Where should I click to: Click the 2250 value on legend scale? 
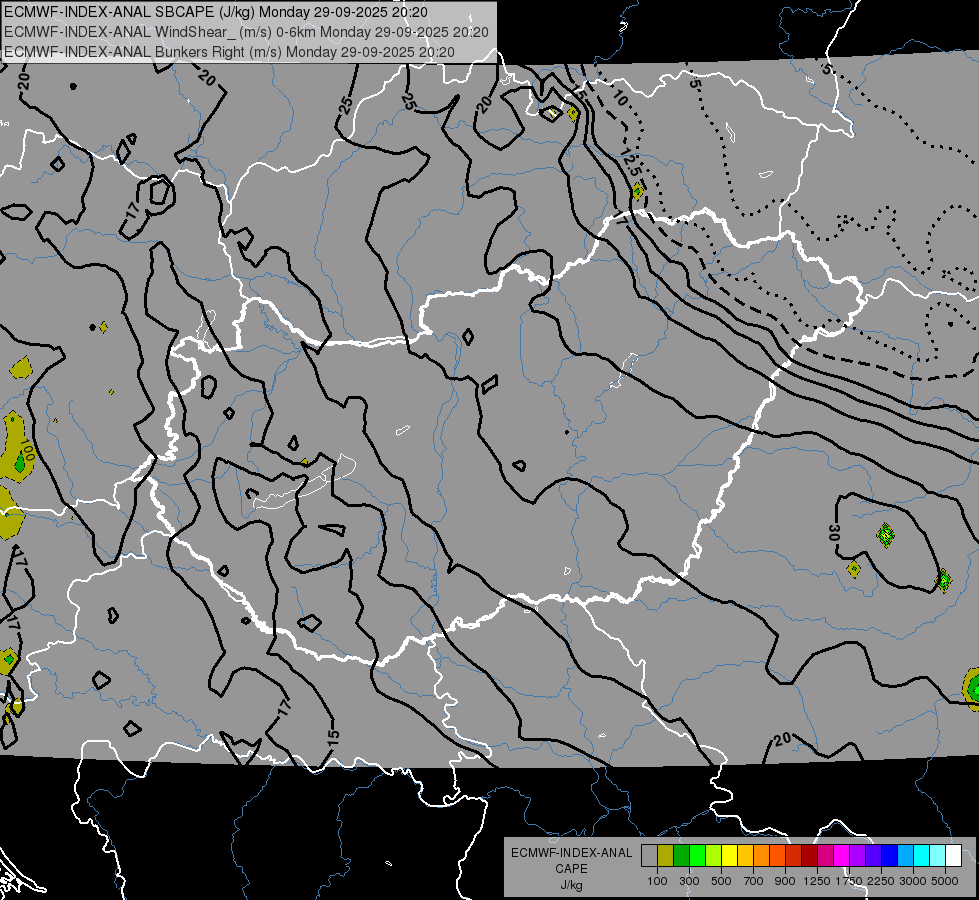(x=880, y=881)
